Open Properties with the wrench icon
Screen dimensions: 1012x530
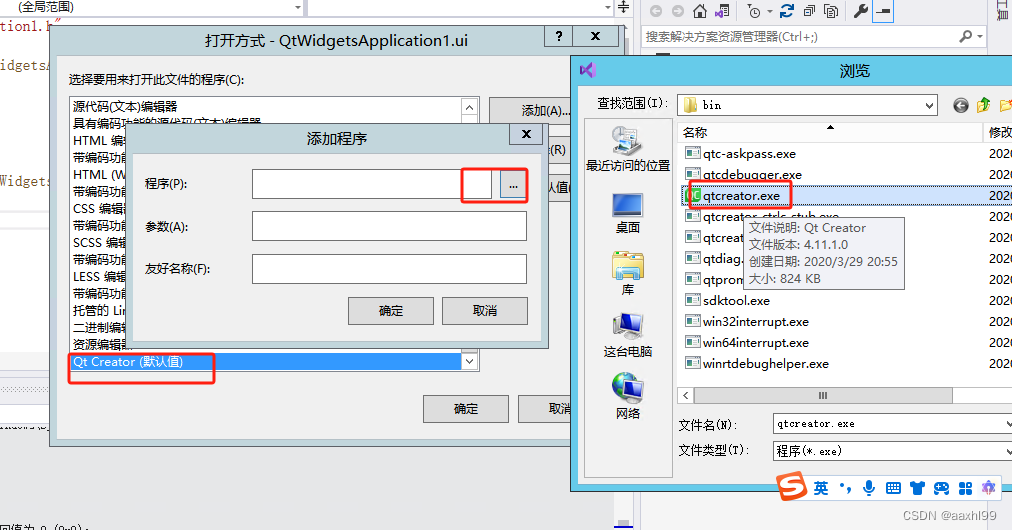tap(860, 11)
